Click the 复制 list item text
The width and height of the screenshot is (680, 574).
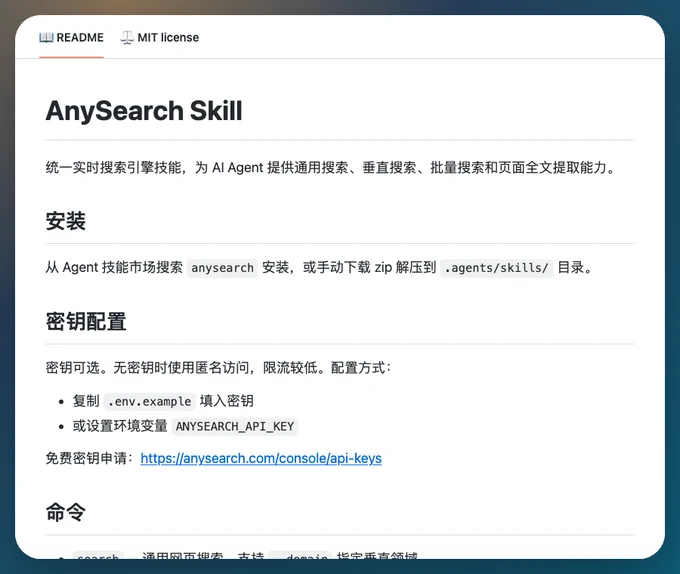[x=86, y=401]
